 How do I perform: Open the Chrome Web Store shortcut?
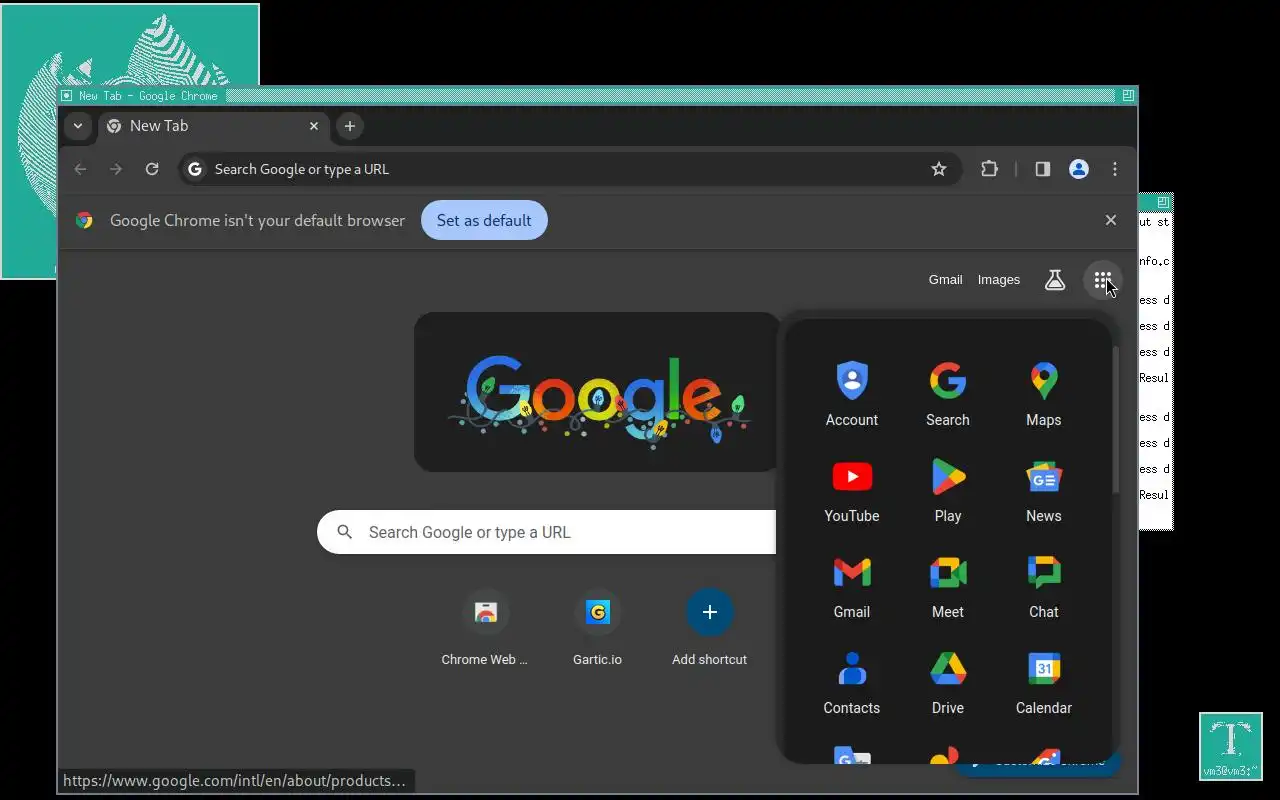coord(485,627)
